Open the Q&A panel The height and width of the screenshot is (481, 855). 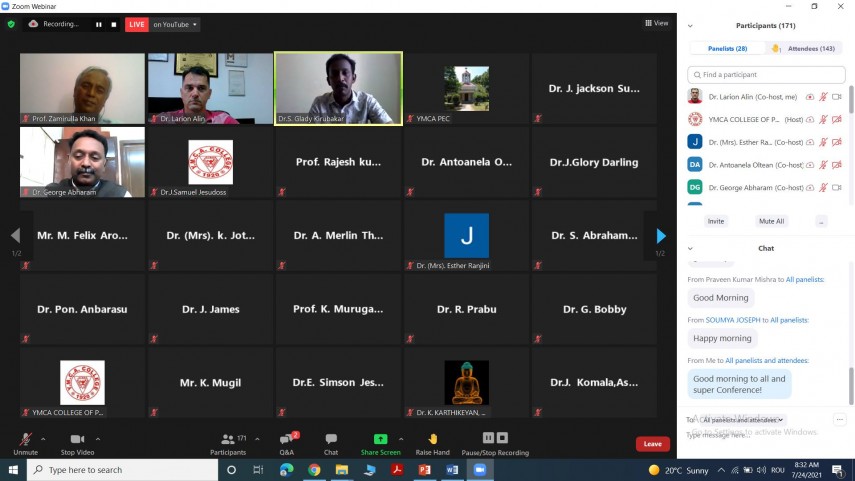point(287,444)
